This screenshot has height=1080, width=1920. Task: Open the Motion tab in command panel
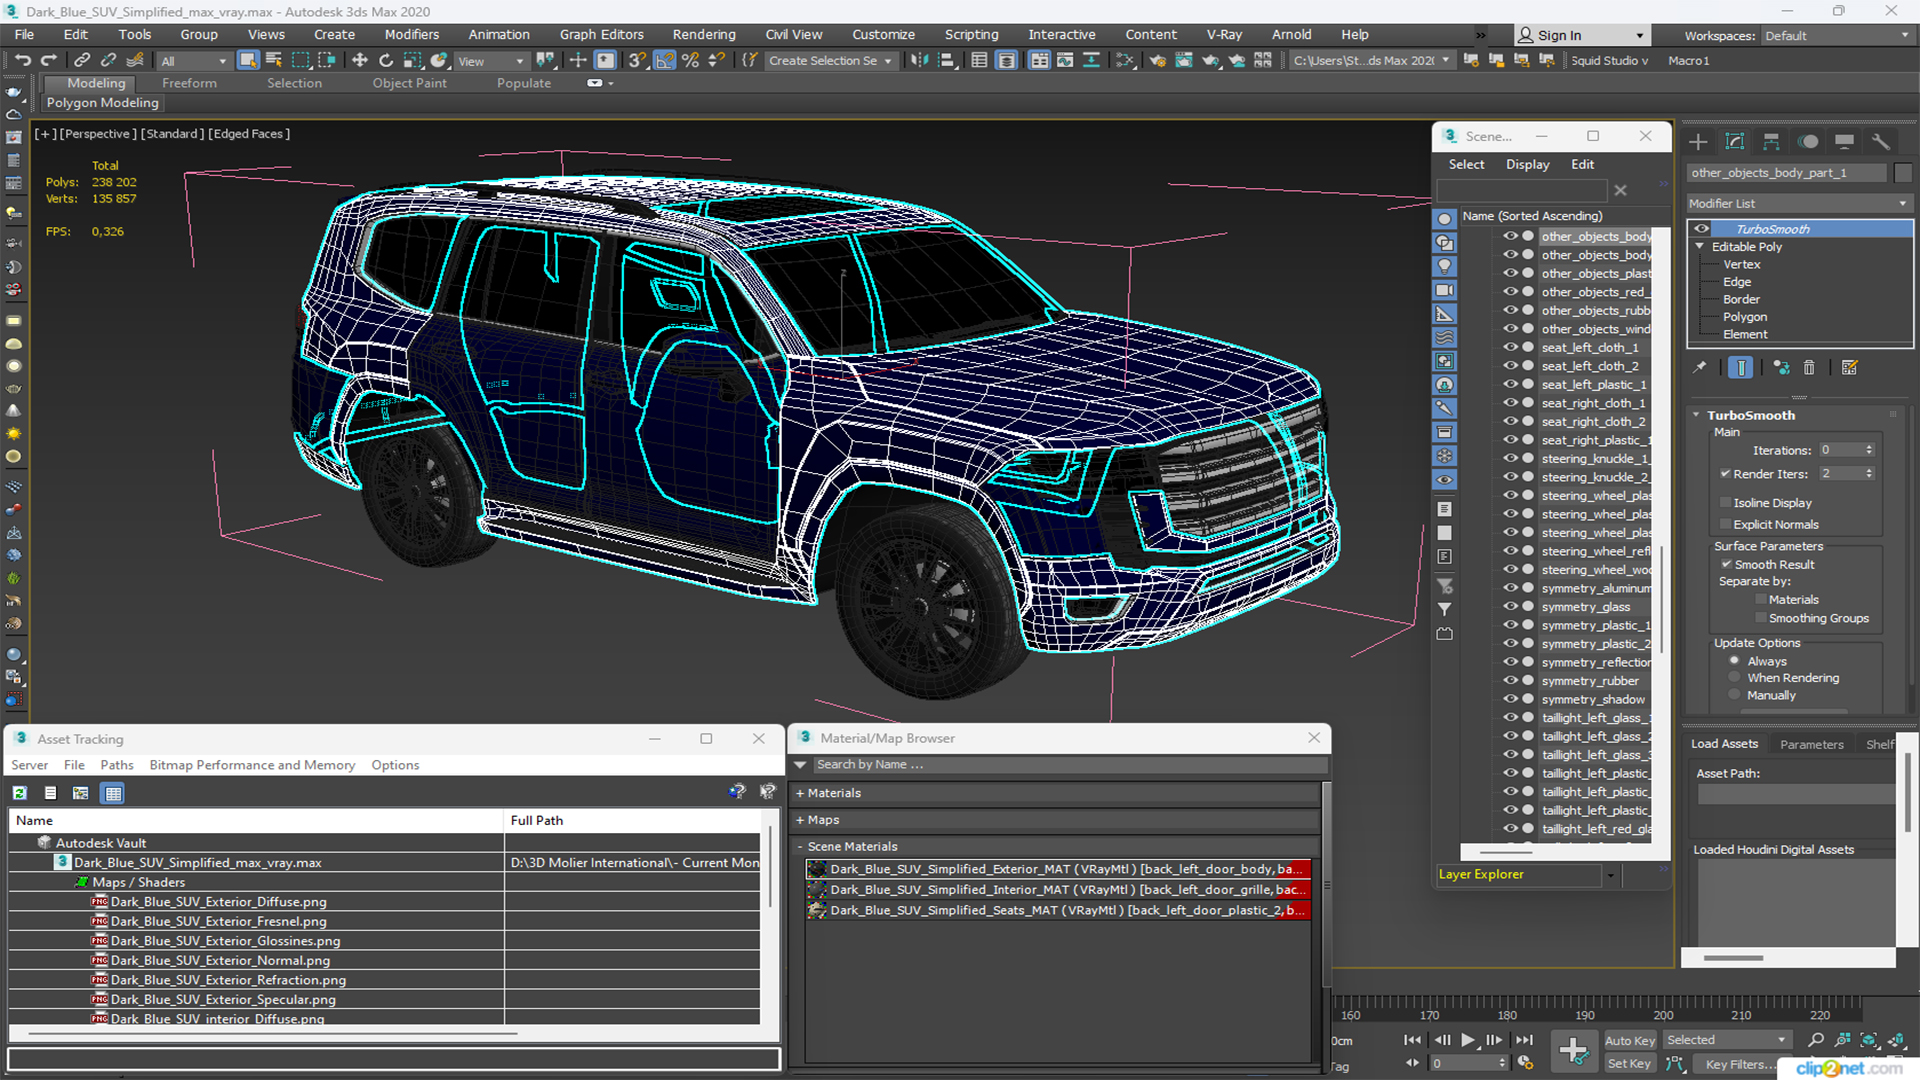coord(1808,142)
